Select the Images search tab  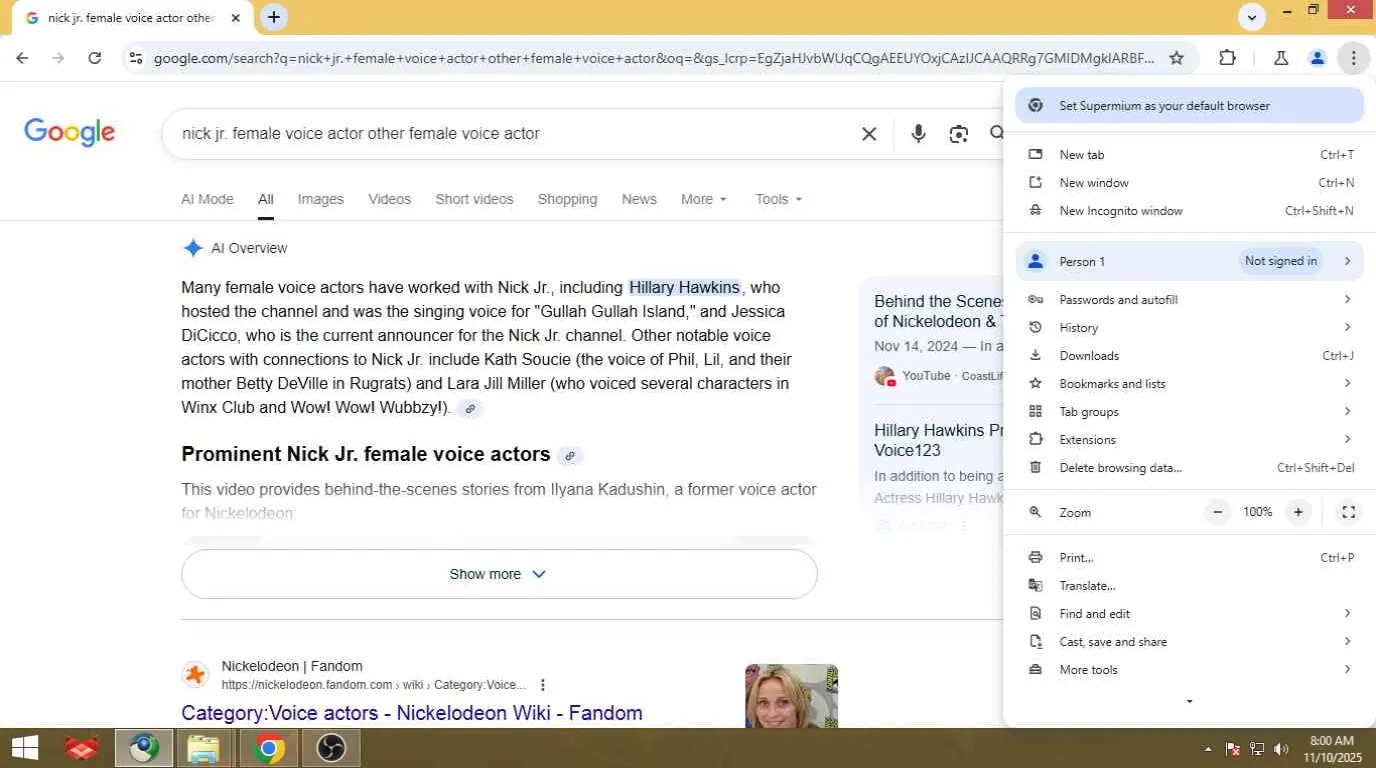pyautogui.click(x=321, y=199)
